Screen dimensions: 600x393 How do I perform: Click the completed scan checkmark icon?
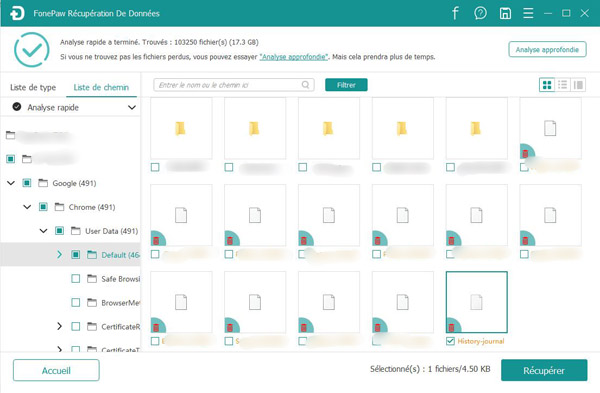pyautogui.click(x=32, y=50)
